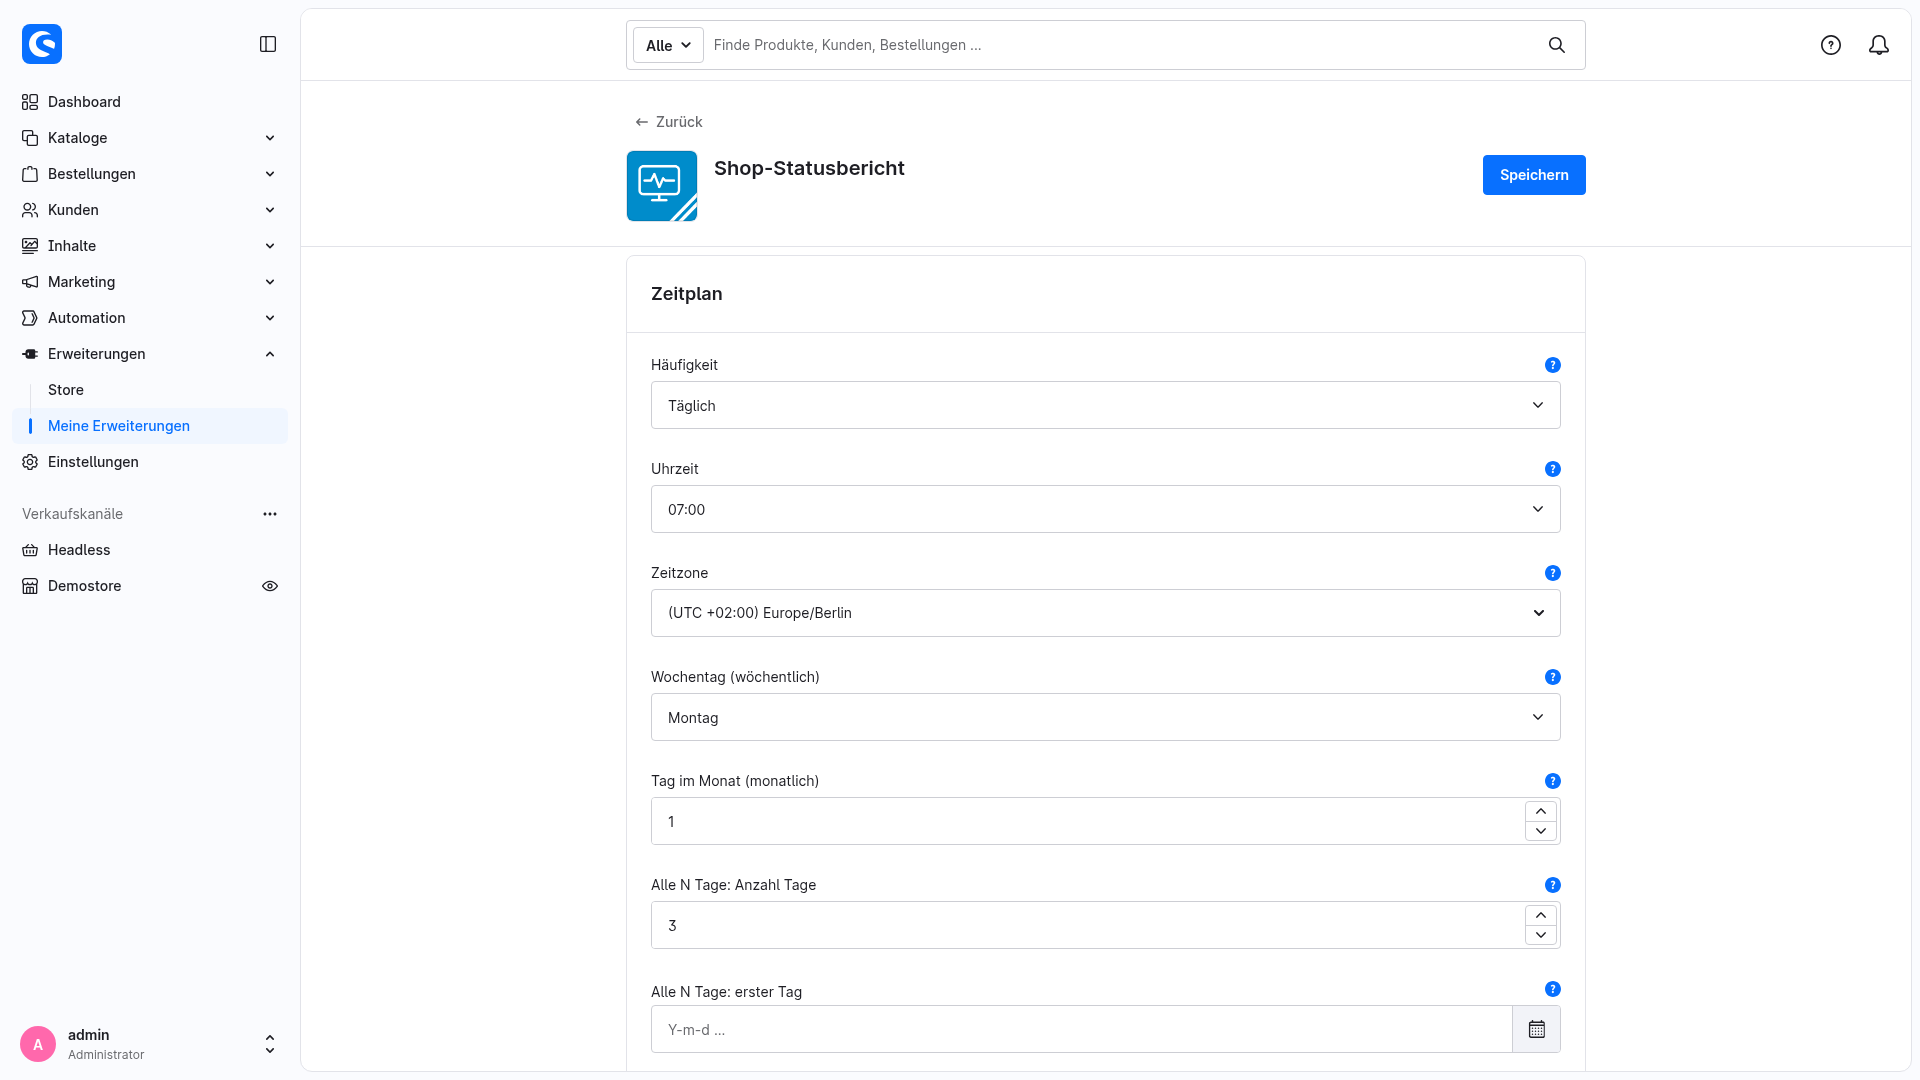Click the Shopware logo icon
Image resolution: width=1920 pixels, height=1080 pixels.
click(x=42, y=44)
